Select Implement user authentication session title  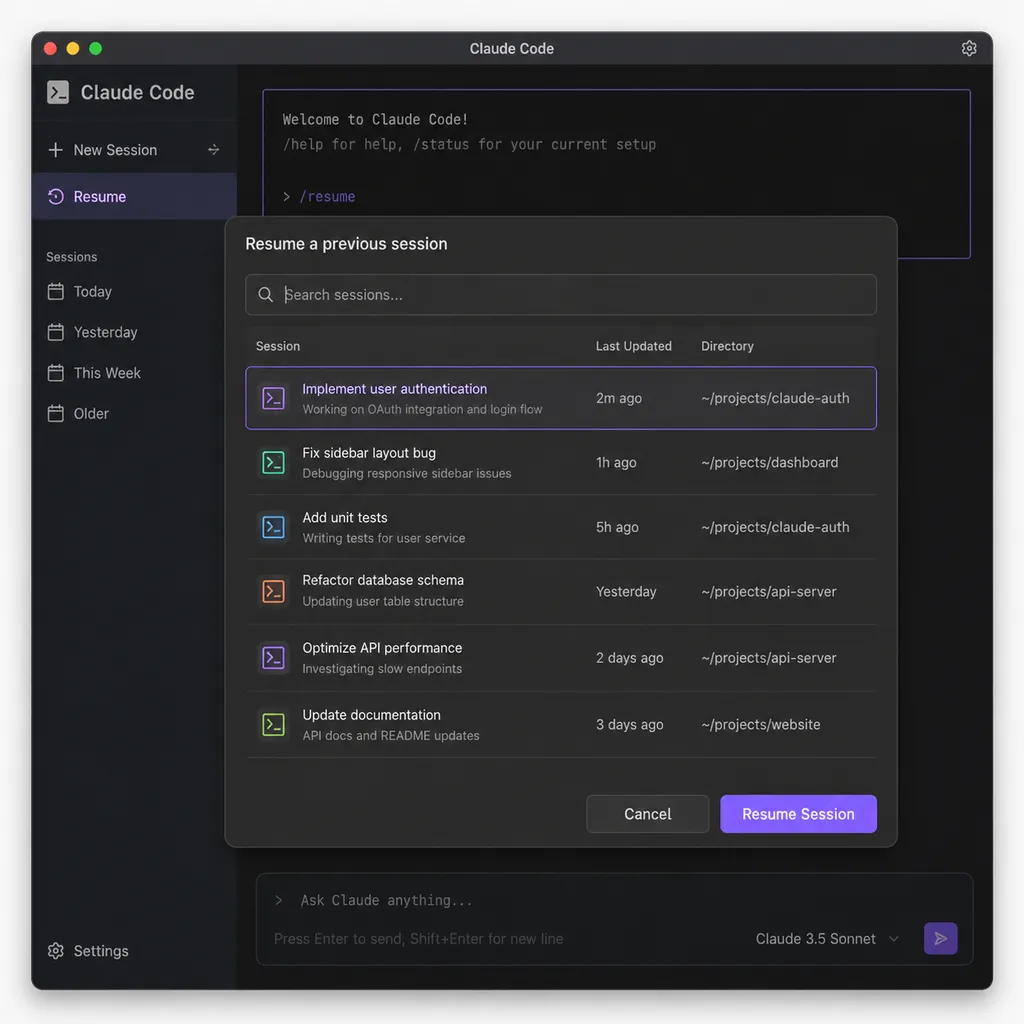click(x=394, y=389)
